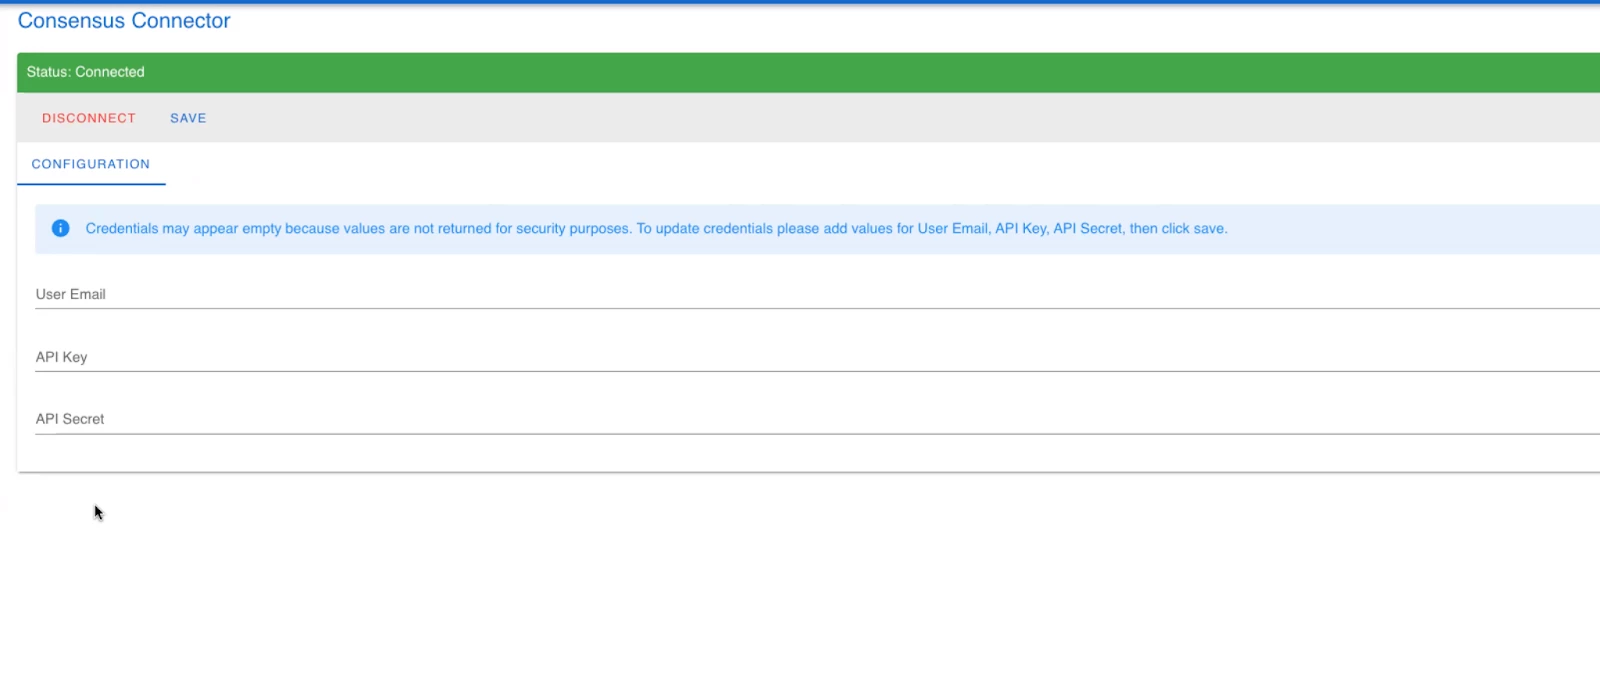Click the DISCONNECT button
1600x689 pixels.
click(88, 118)
